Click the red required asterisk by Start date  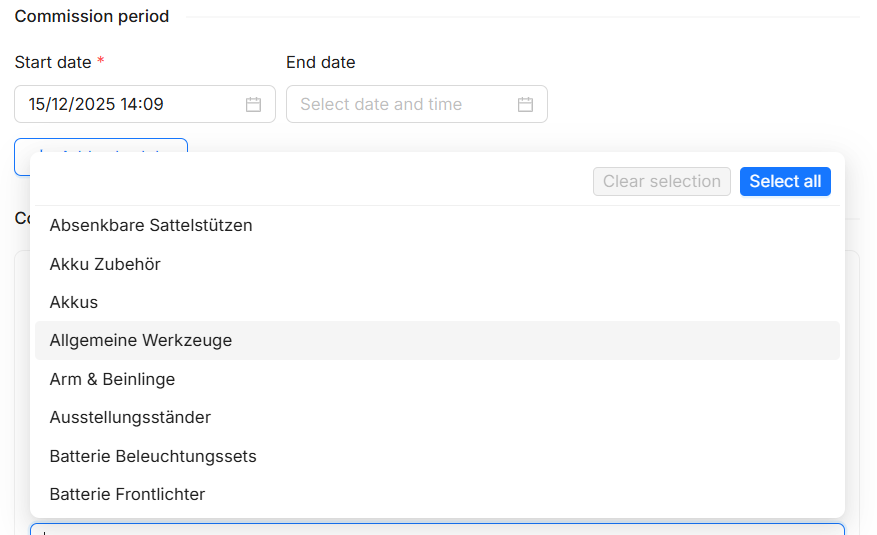pos(101,62)
